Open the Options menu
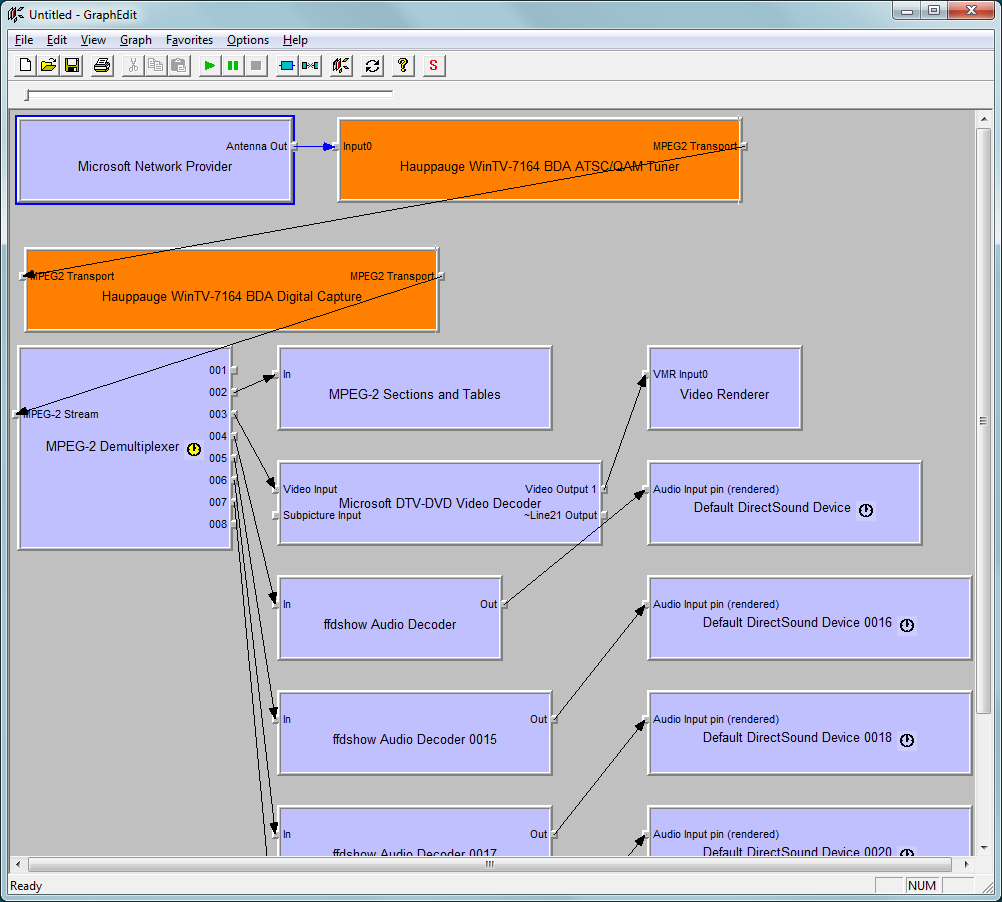This screenshot has width=1002, height=902. click(x=248, y=40)
